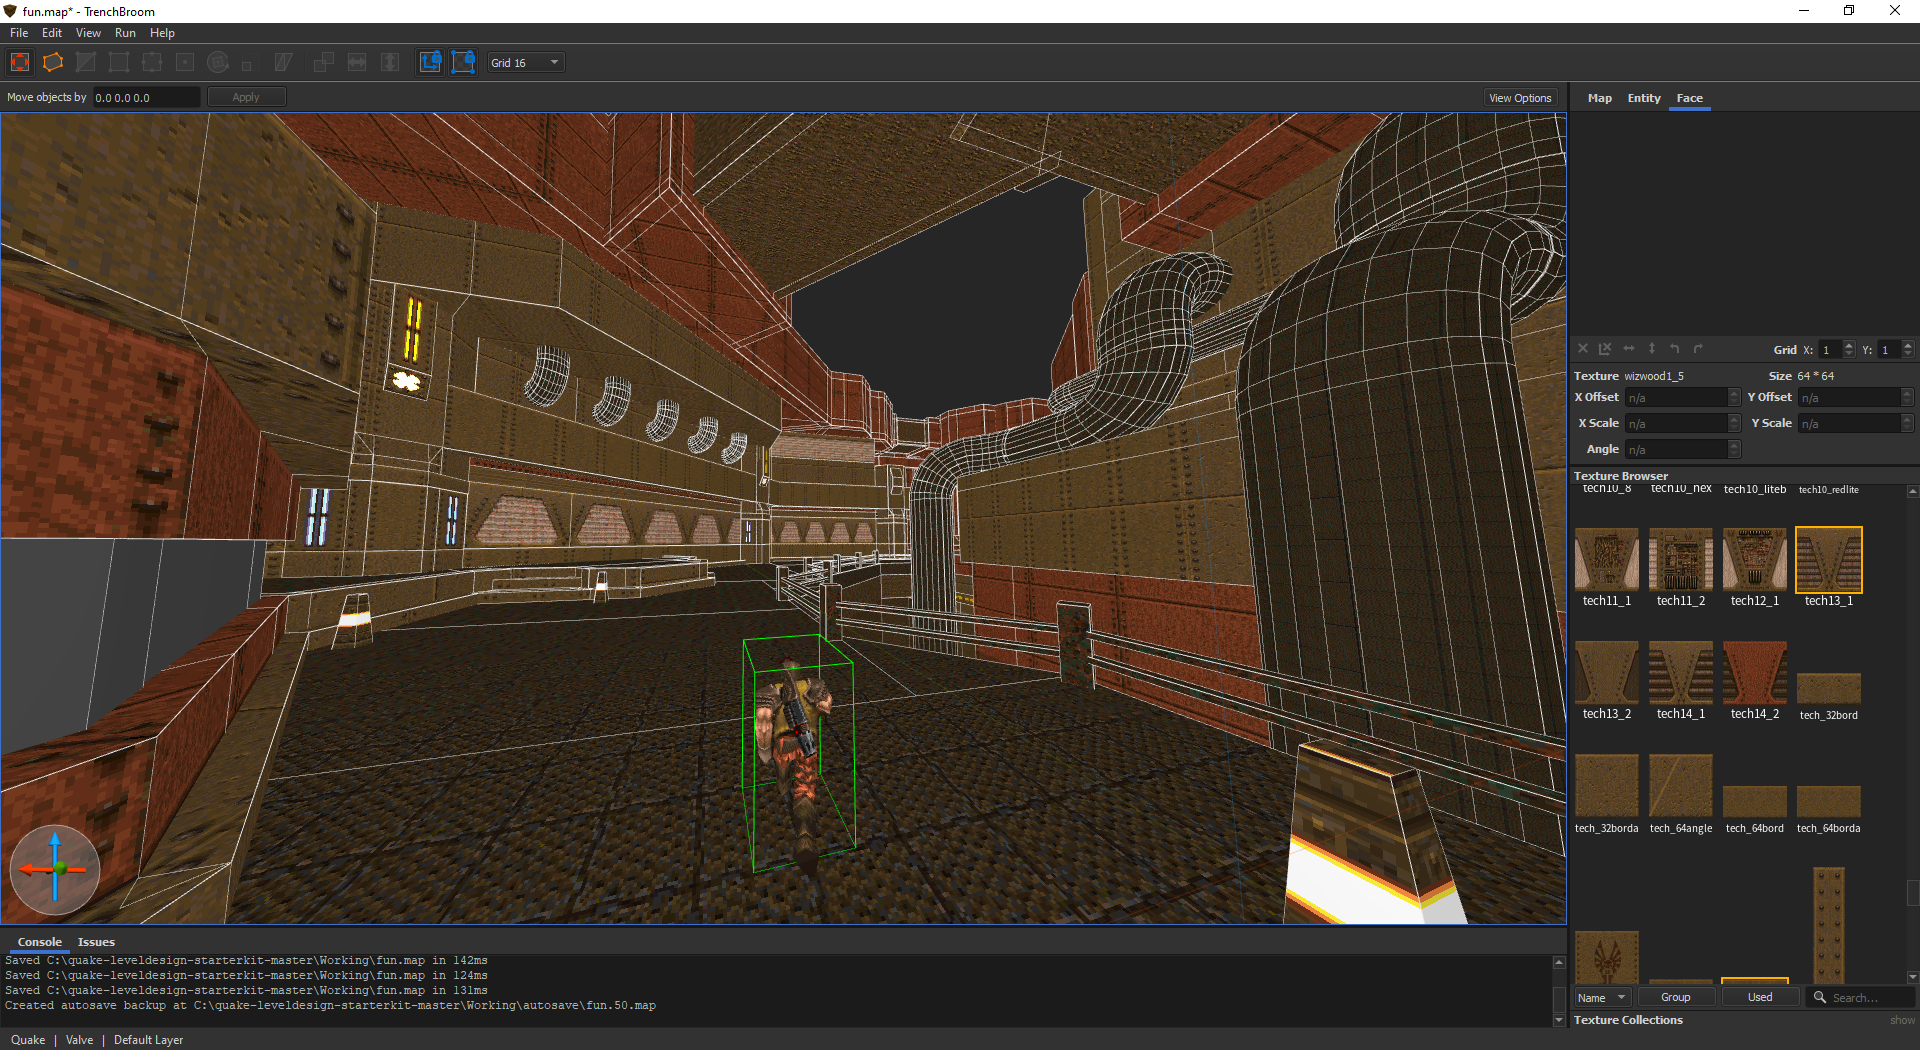This screenshot has height=1050, width=1920.
Task: Rotate texture clockwise icon
Action: coord(1698,349)
